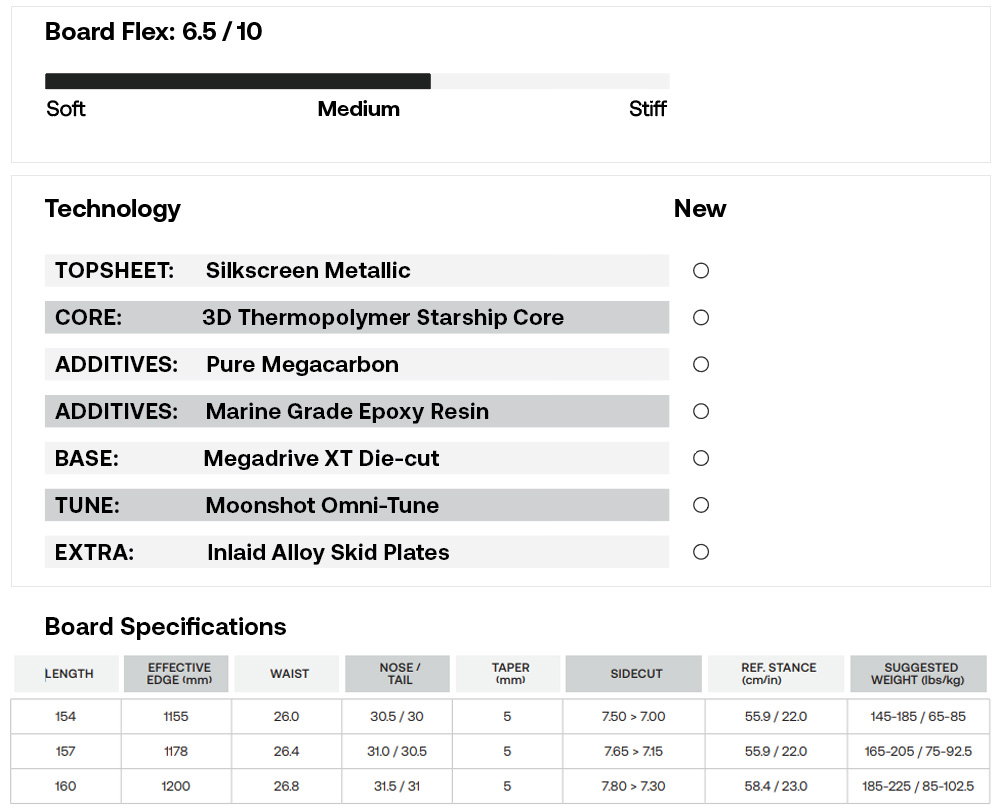Select New radio for Silkscreen Metallic topsheet

701,270
